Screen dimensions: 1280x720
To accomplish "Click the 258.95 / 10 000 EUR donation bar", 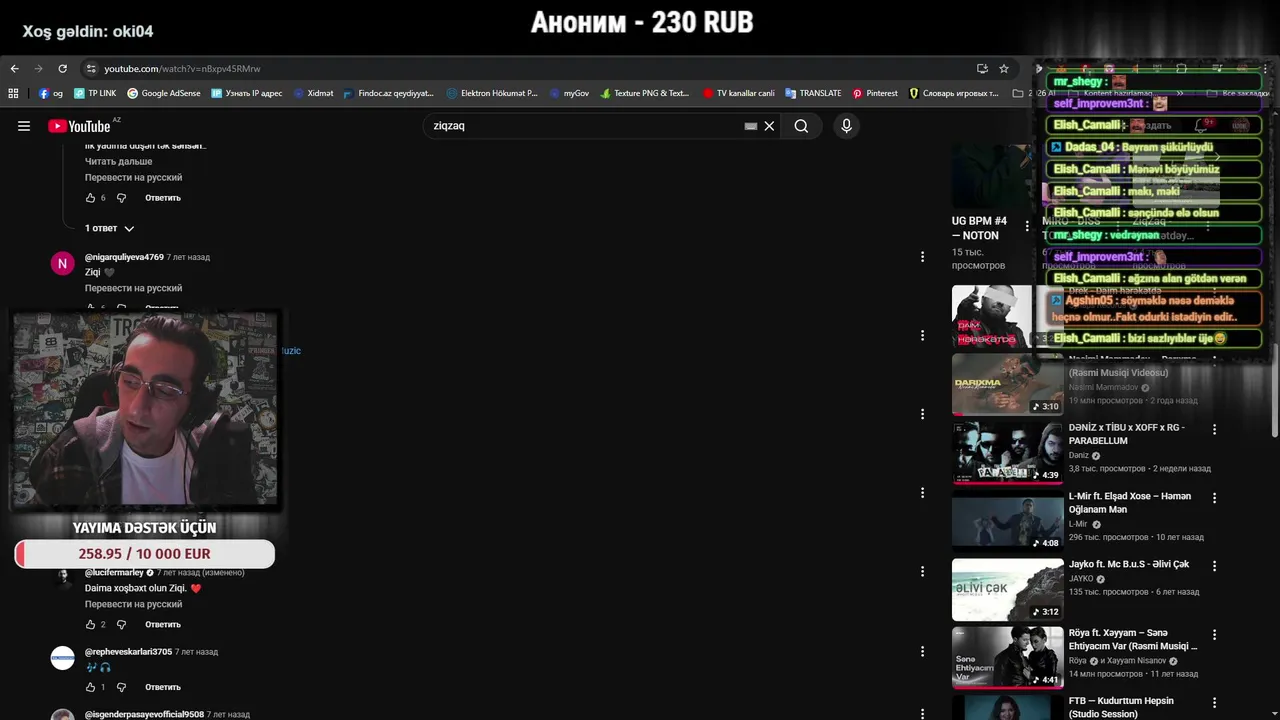I will pos(145,554).
